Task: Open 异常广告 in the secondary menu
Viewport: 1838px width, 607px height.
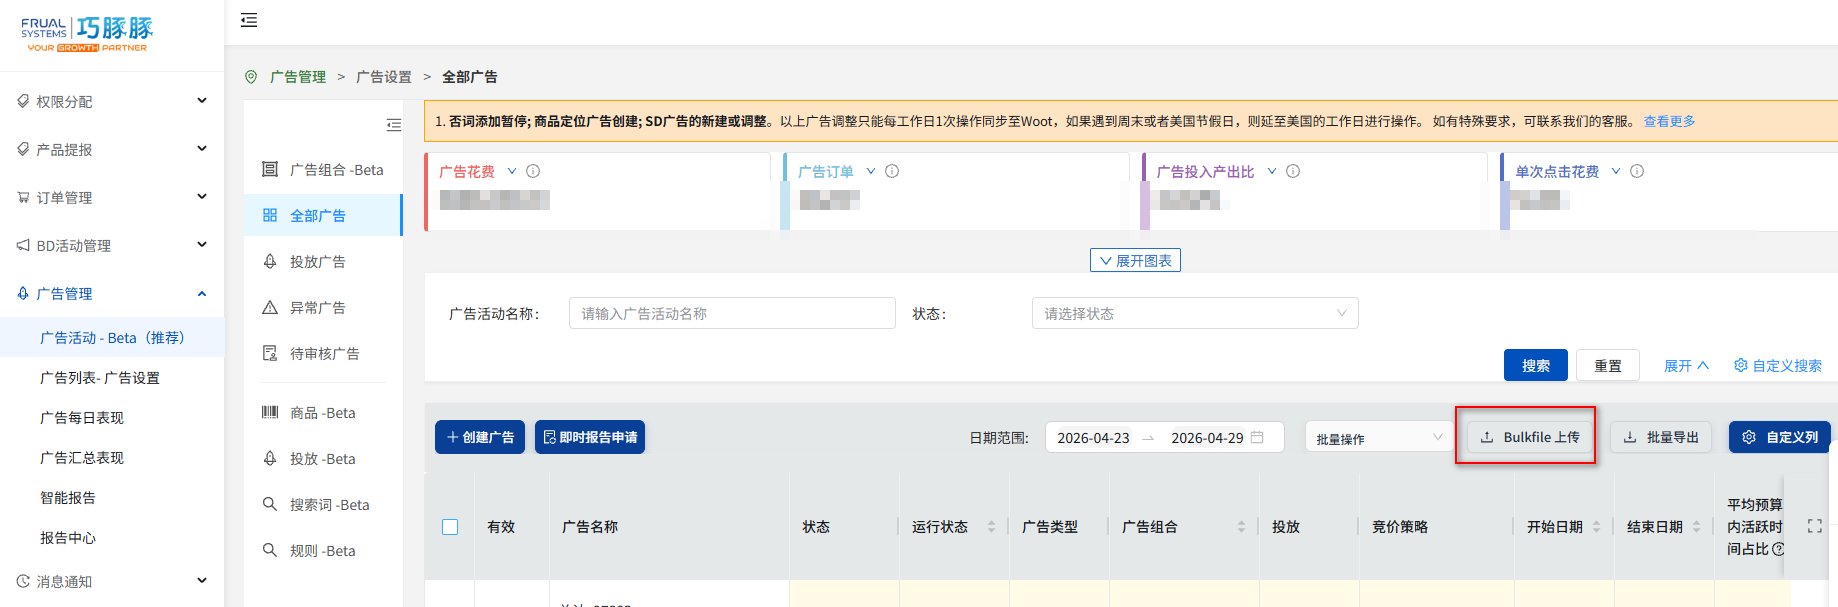Action: coord(318,308)
